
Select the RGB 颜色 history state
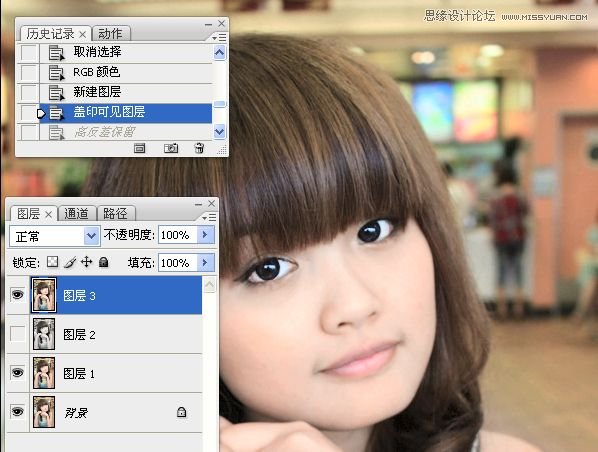tap(126, 72)
